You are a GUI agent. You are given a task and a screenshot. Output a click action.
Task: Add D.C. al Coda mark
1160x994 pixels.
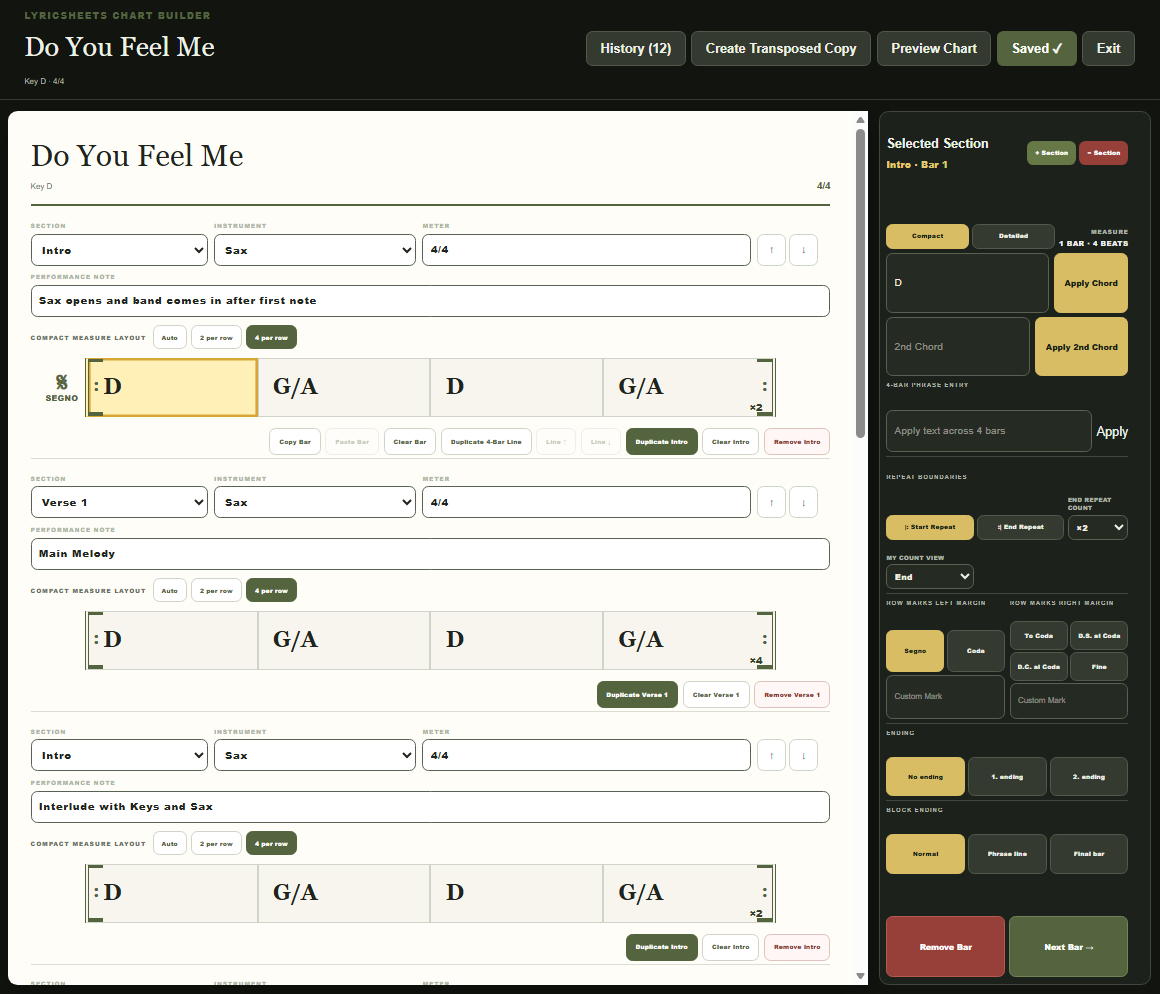pos(1039,666)
